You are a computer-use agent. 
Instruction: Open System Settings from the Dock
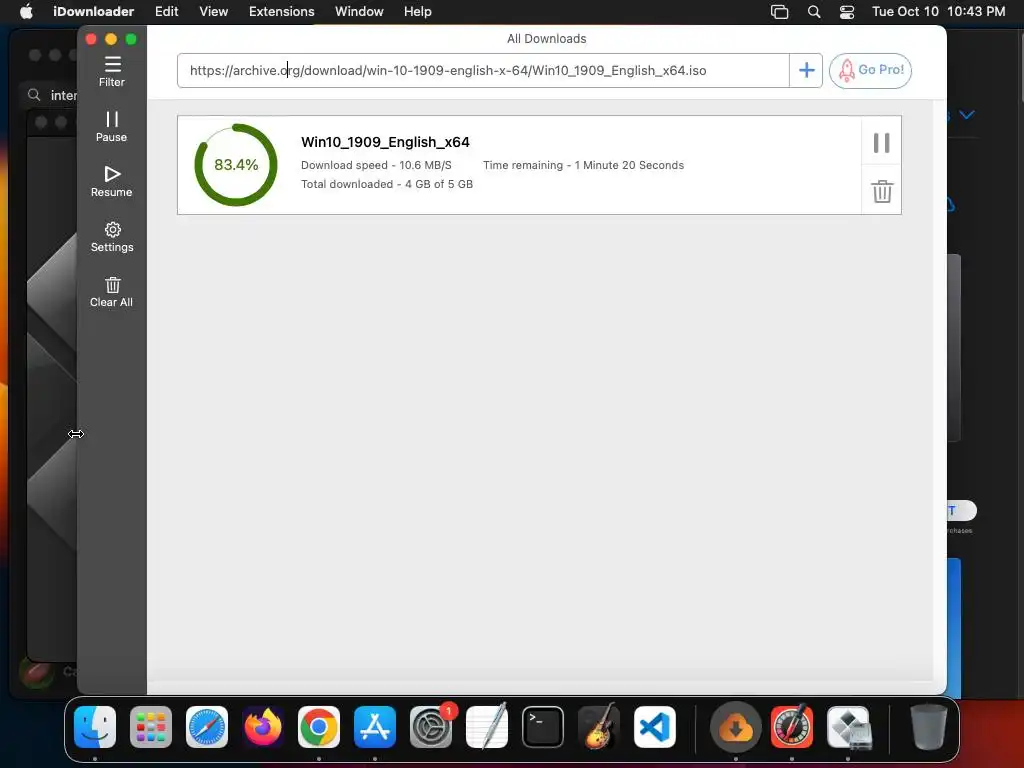pyautogui.click(x=431, y=727)
